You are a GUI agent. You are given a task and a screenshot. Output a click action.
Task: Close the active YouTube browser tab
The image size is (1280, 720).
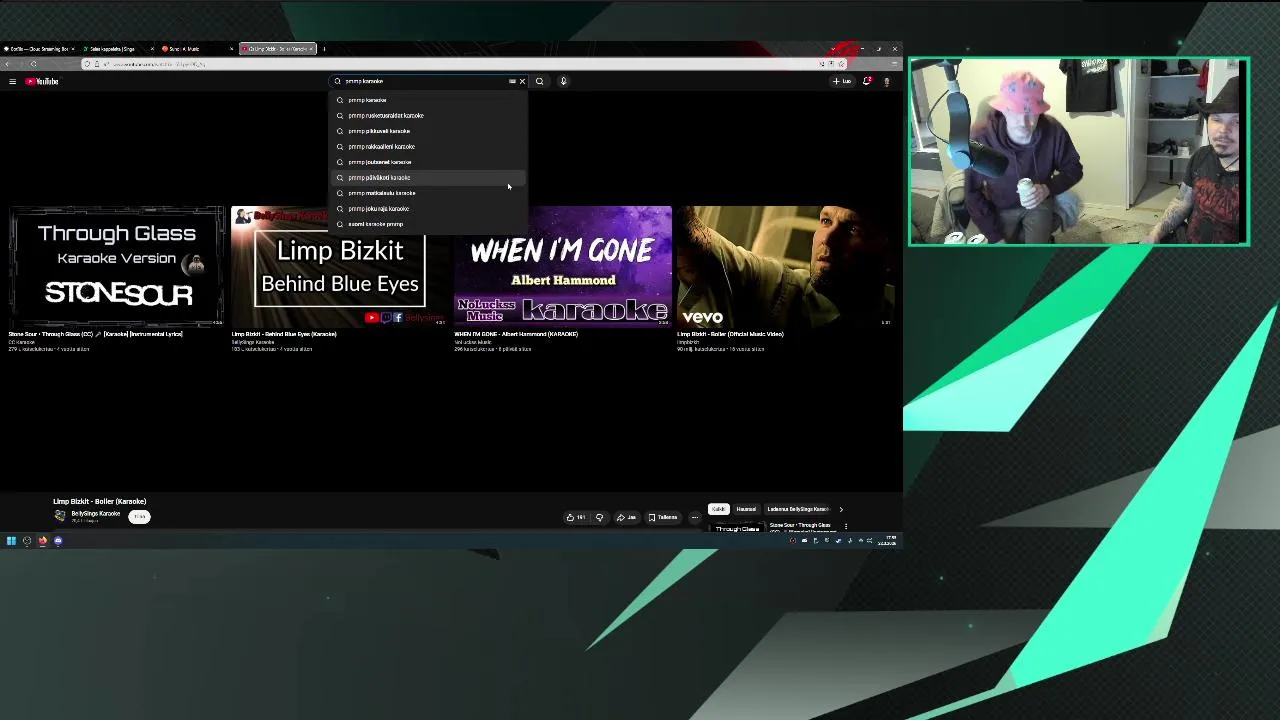coord(311,48)
